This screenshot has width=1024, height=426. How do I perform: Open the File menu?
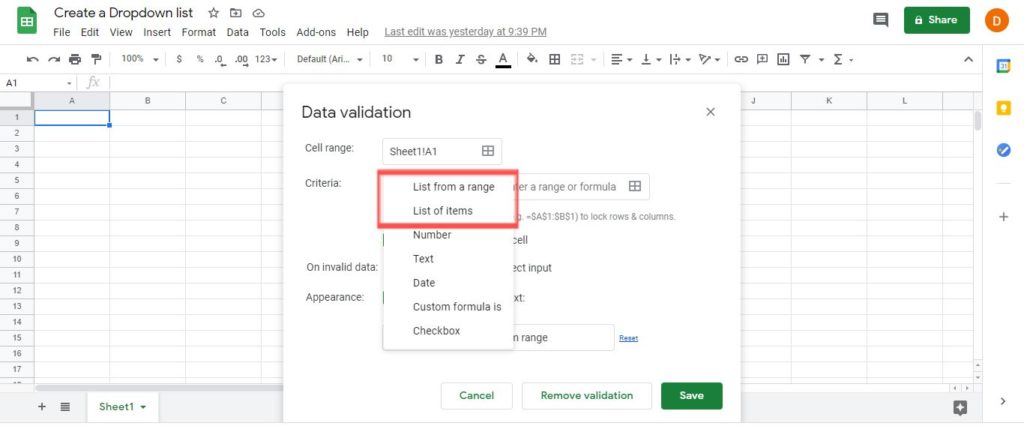[x=61, y=32]
